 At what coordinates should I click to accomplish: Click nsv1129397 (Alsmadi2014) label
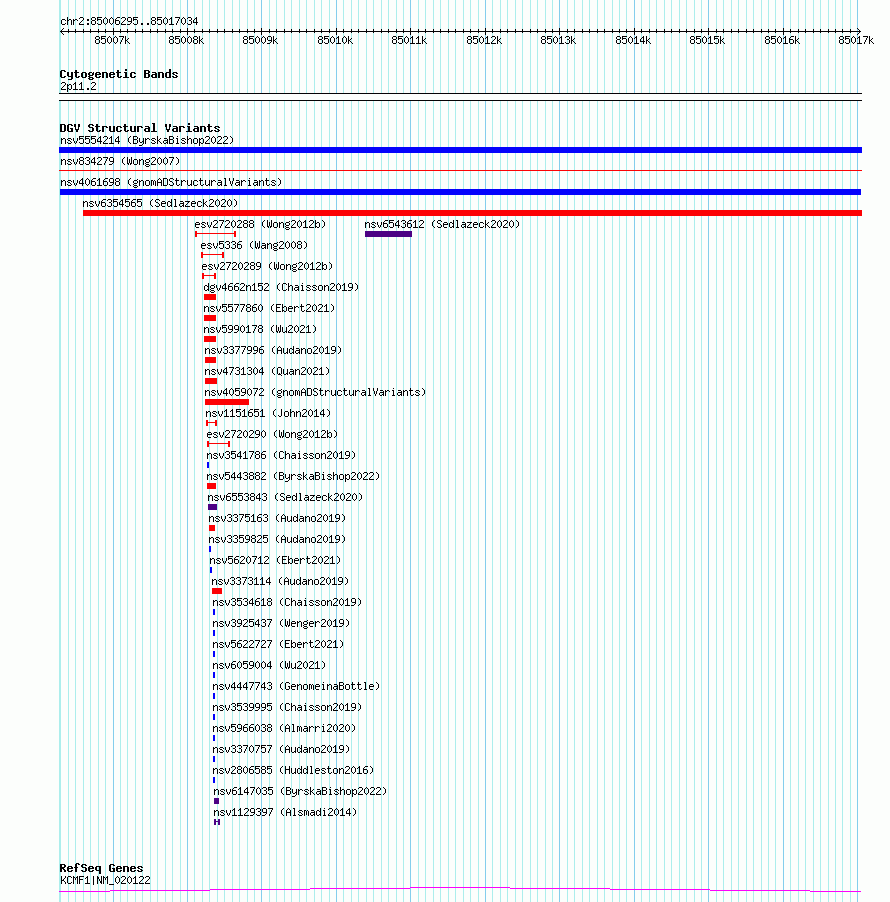coord(285,812)
